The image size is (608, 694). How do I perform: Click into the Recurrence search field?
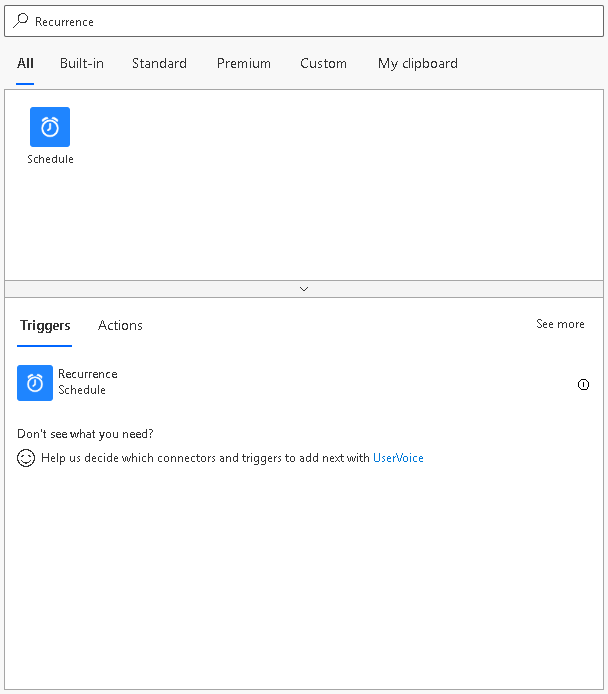pyautogui.click(x=304, y=21)
